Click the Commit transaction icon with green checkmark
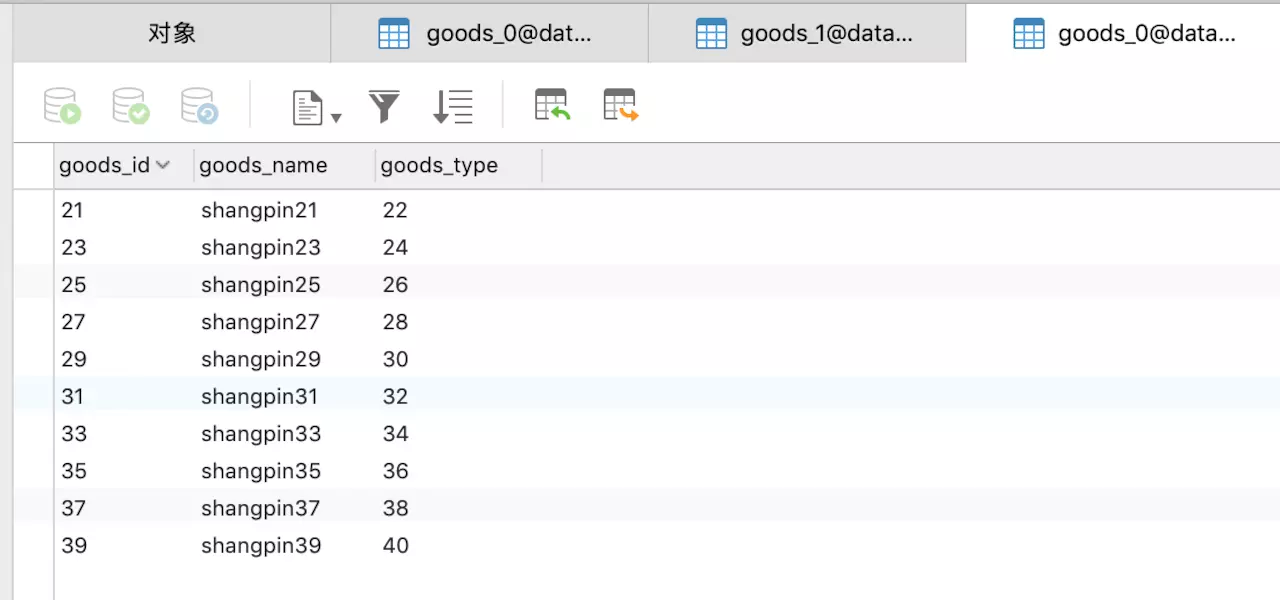 (x=130, y=106)
